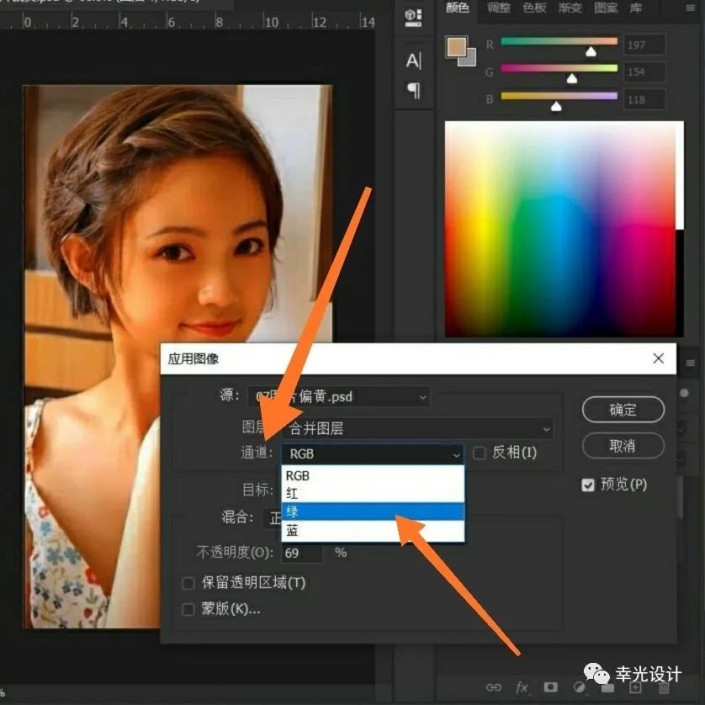Click the 通道 combo box showing RGB
The height and width of the screenshot is (705, 705).
click(x=373, y=454)
